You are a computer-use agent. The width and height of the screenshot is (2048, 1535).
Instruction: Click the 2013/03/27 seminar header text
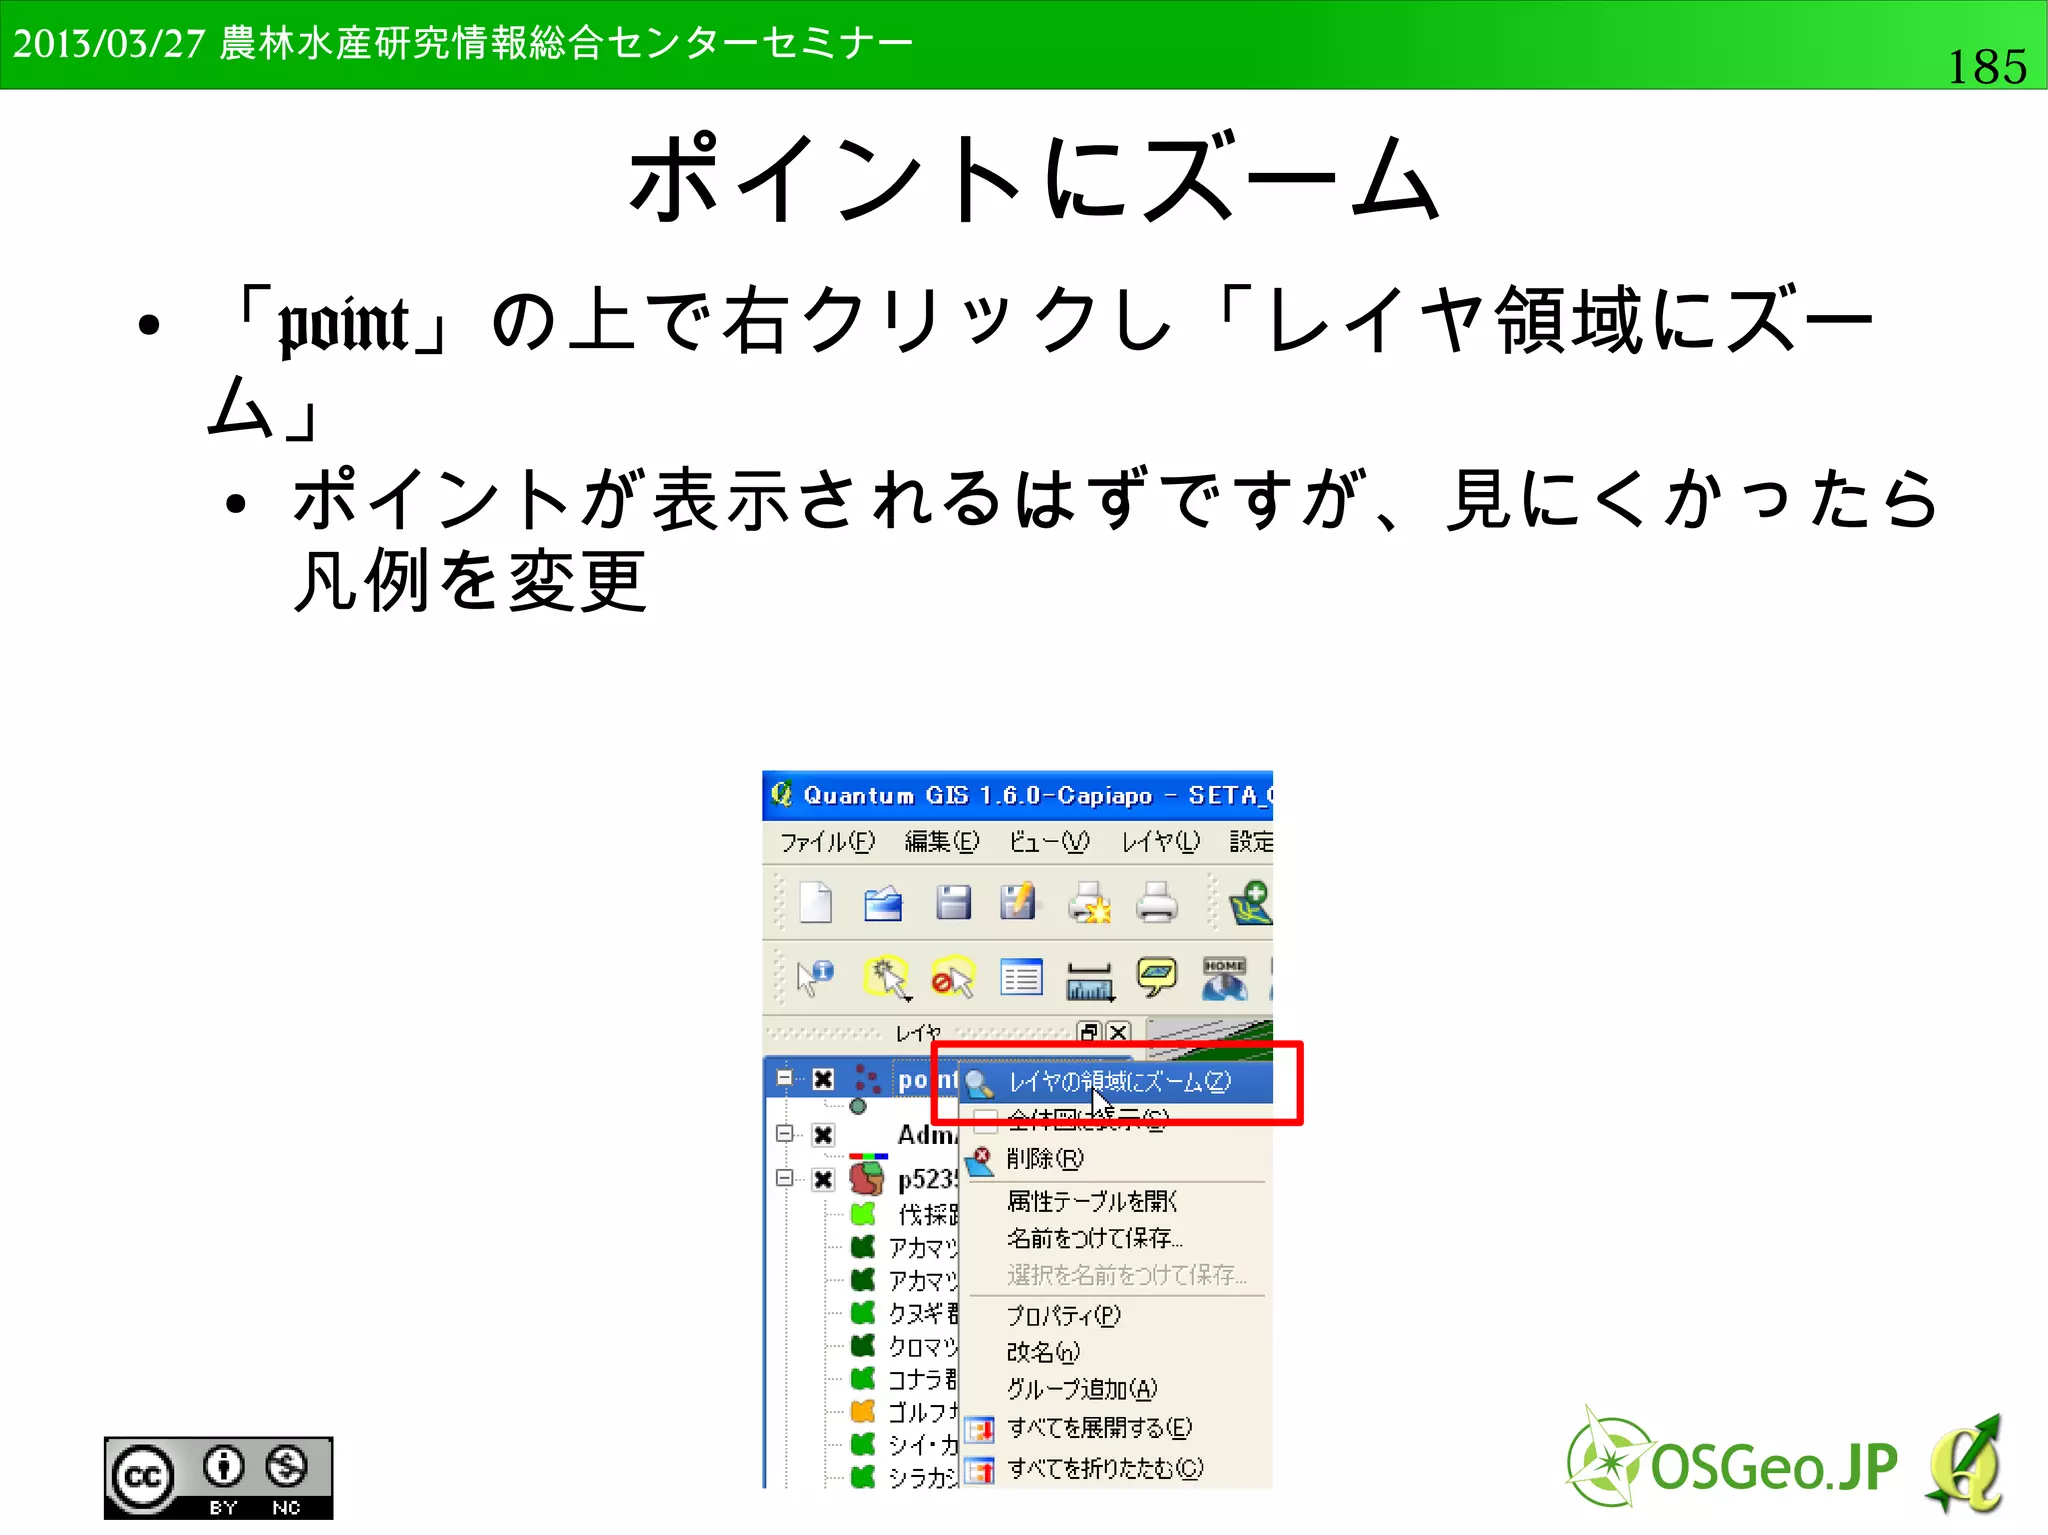[x=463, y=43]
